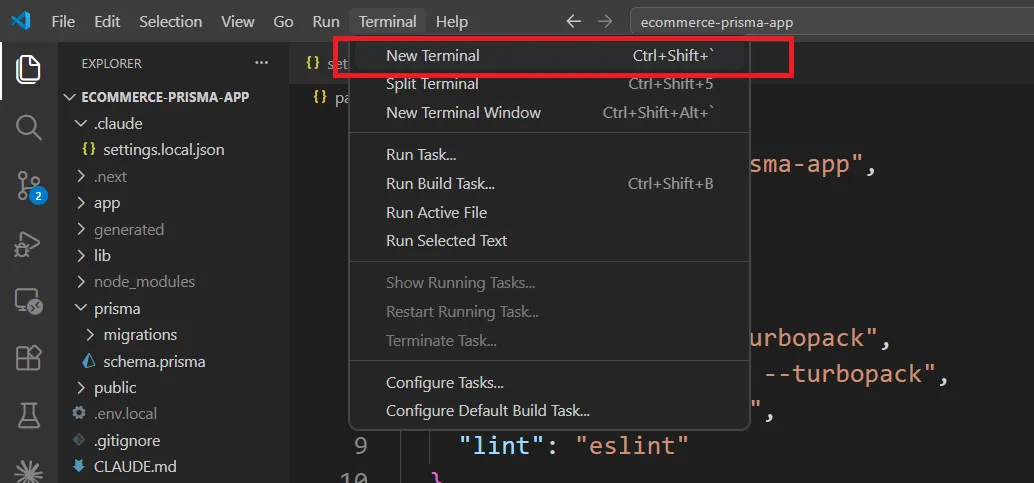Open the Go menu
Screen dimensions: 1034x483
(283, 22)
